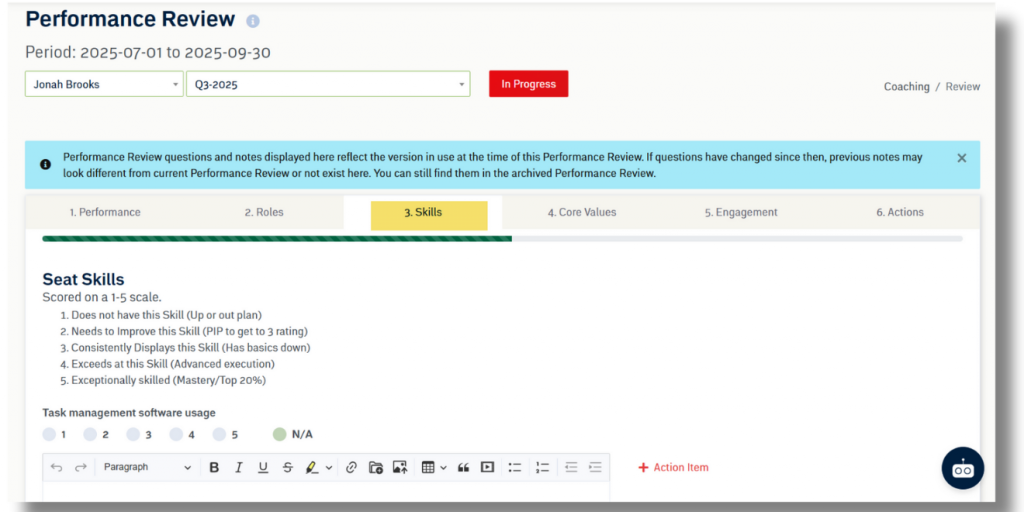1024x512 pixels.
Task: Click the In Progress status button
Action: click(x=528, y=84)
